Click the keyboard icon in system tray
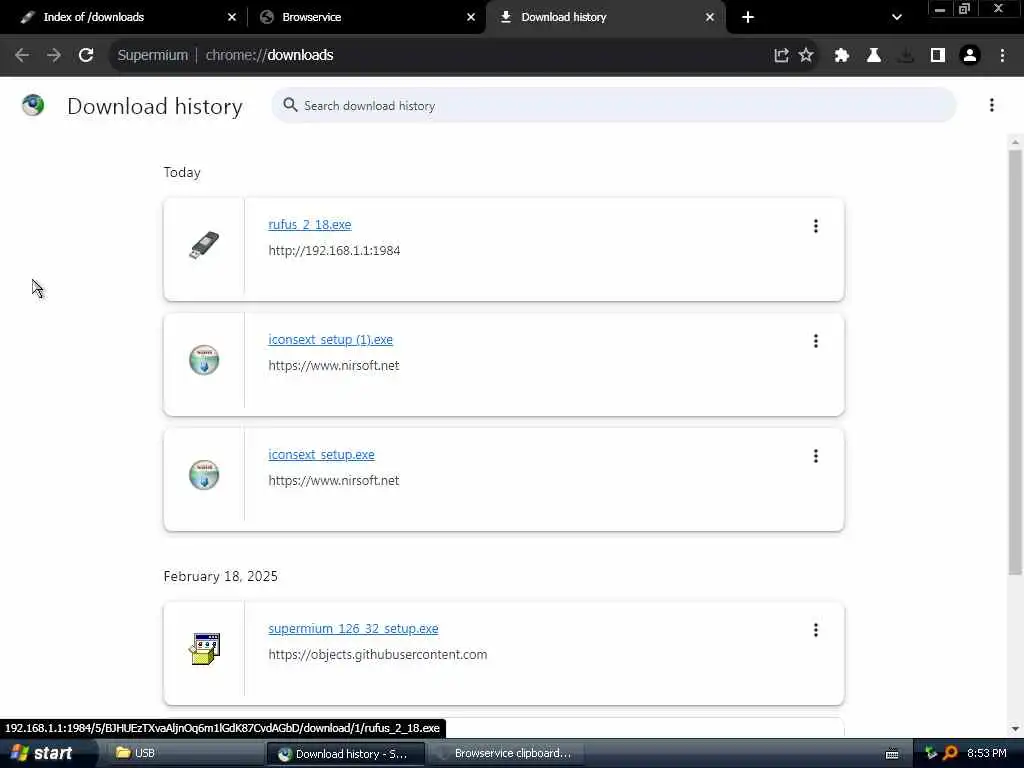The width and height of the screenshot is (1024, 768). pyautogui.click(x=891, y=754)
